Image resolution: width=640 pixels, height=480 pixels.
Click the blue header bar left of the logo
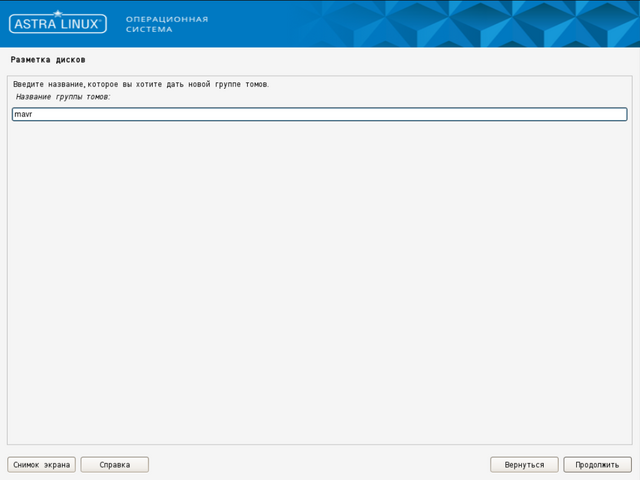click(4, 24)
